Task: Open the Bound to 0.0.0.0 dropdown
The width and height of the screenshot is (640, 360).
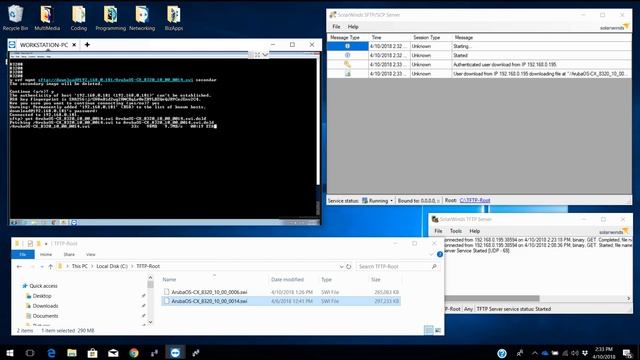Action: [x=419, y=201]
